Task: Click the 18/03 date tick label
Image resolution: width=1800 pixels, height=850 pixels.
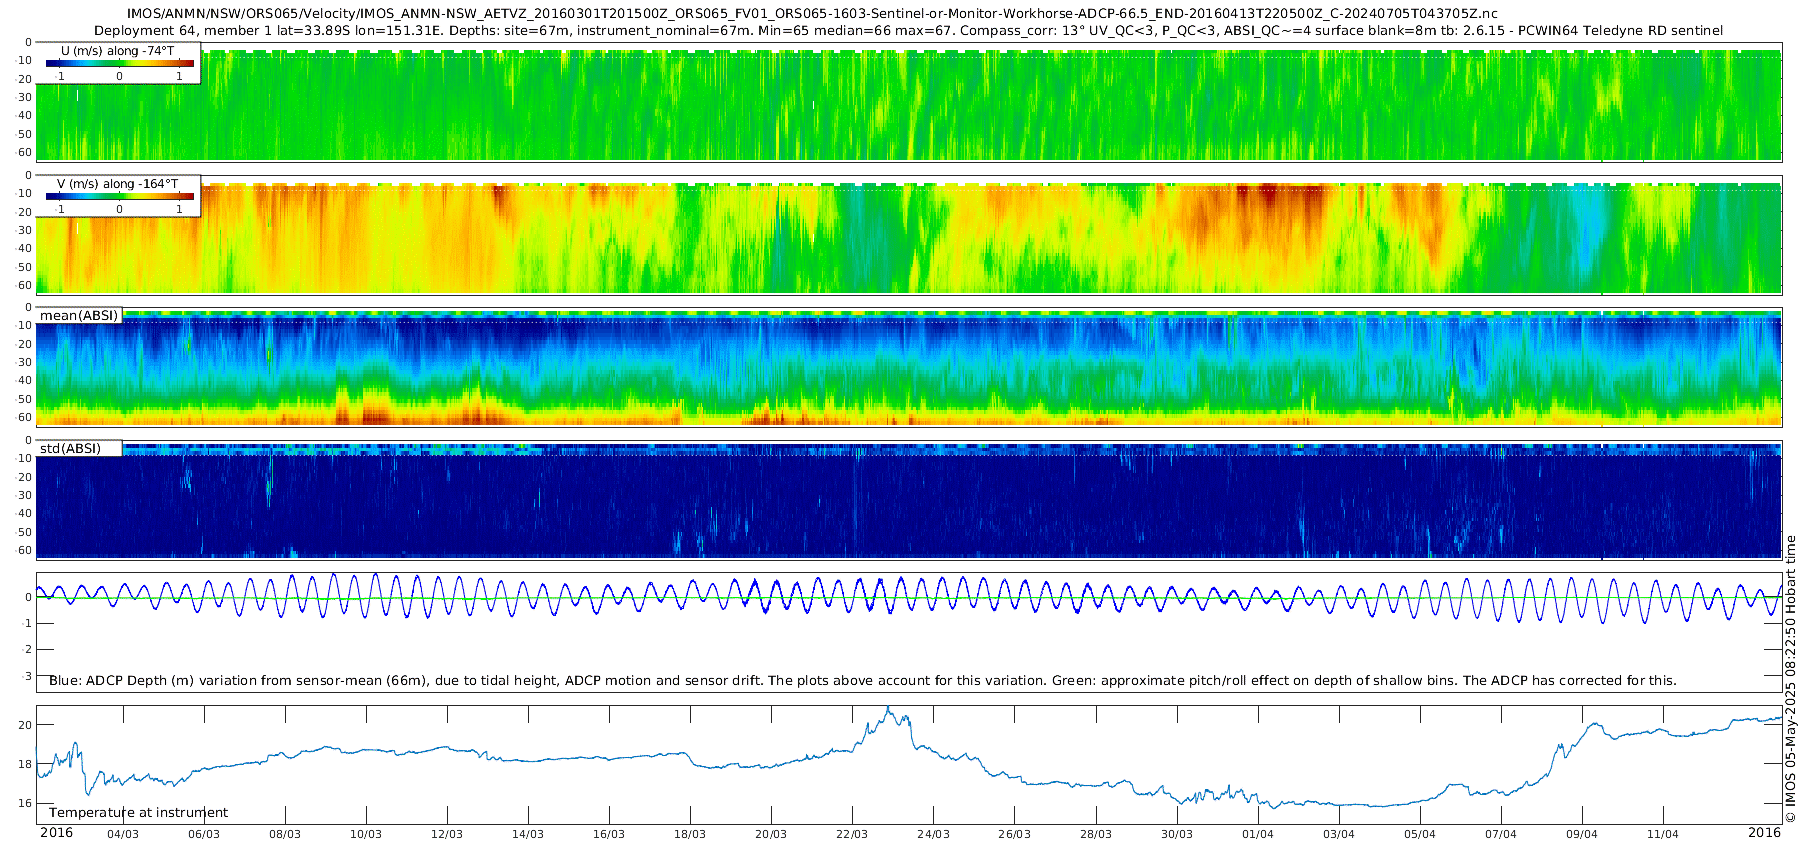Action: pos(690,834)
